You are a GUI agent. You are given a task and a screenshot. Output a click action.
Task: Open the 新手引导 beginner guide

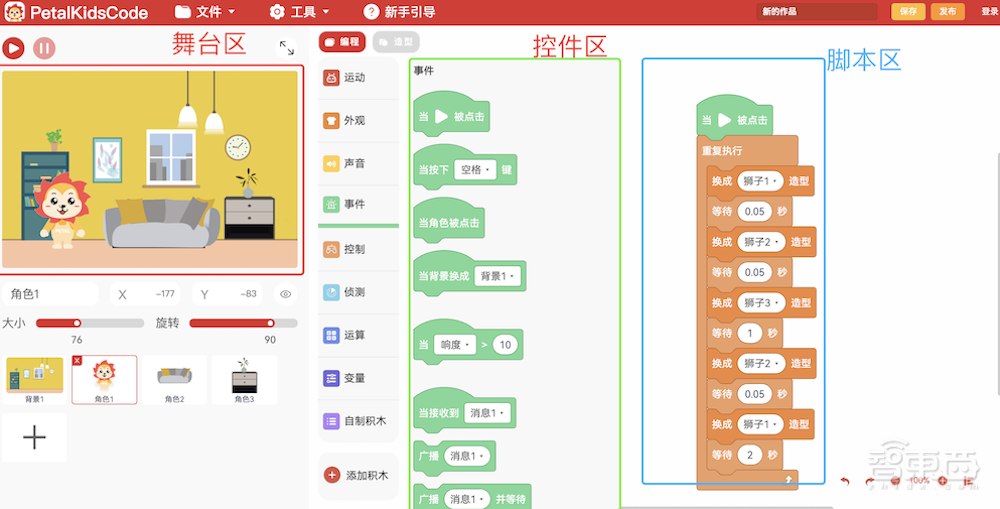[399, 11]
